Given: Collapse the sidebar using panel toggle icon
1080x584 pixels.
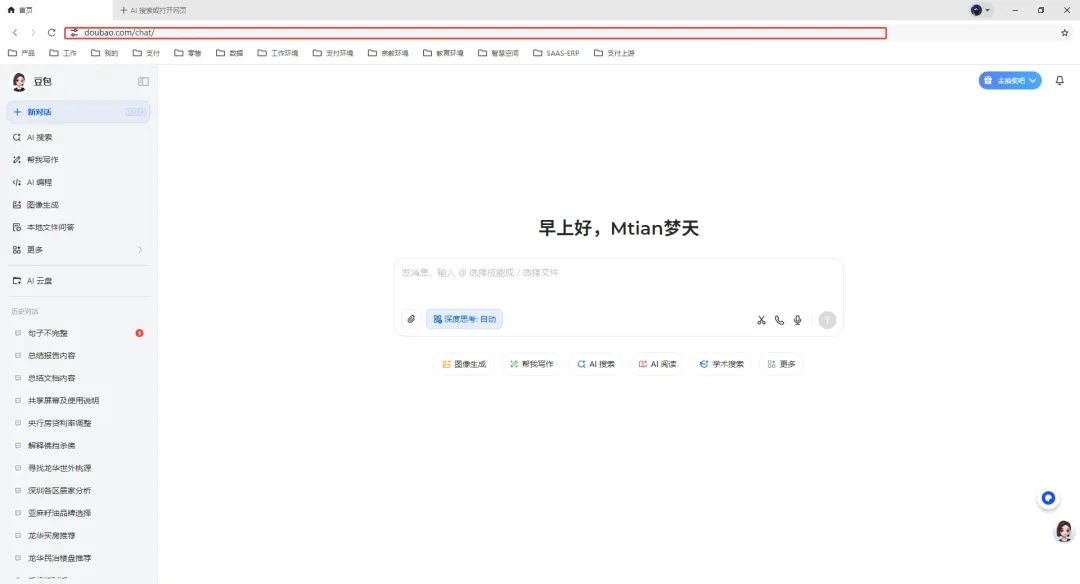Looking at the screenshot, I should pos(143,81).
